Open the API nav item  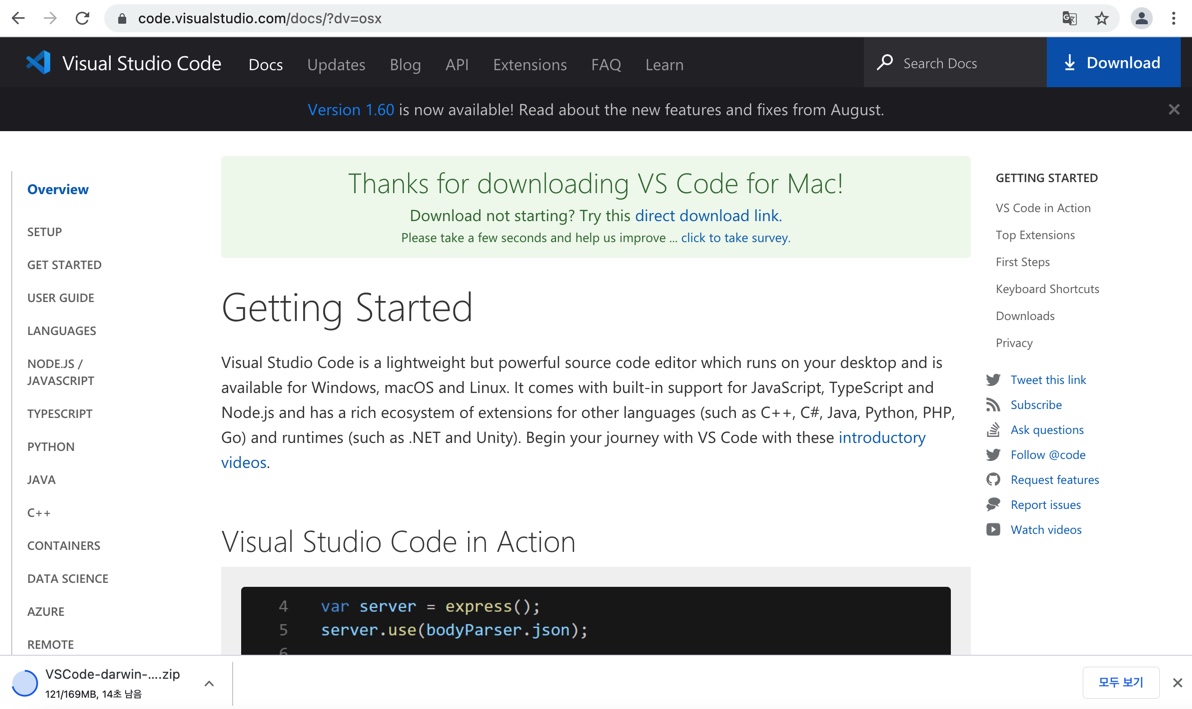pyautogui.click(x=457, y=65)
